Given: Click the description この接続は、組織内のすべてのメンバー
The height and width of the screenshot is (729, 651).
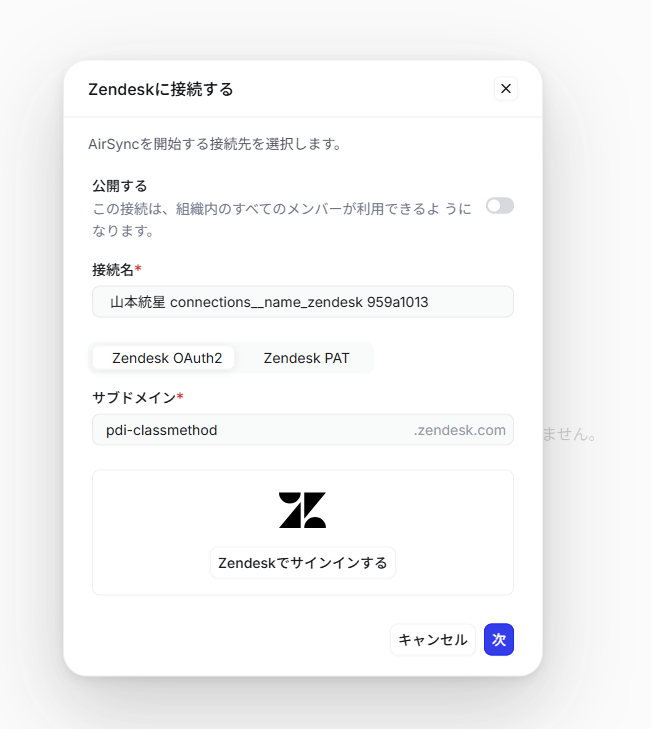Looking at the screenshot, I should 282,219.
